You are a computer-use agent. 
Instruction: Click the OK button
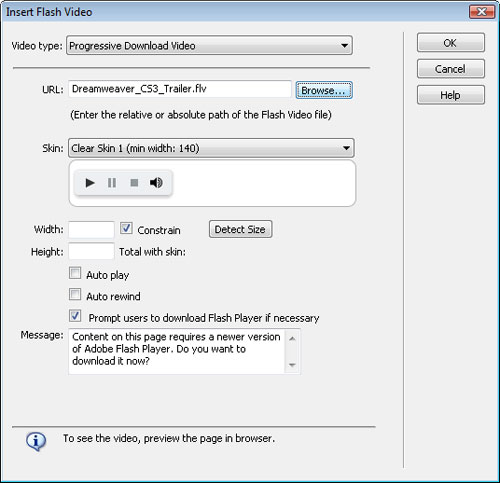pos(451,43)
